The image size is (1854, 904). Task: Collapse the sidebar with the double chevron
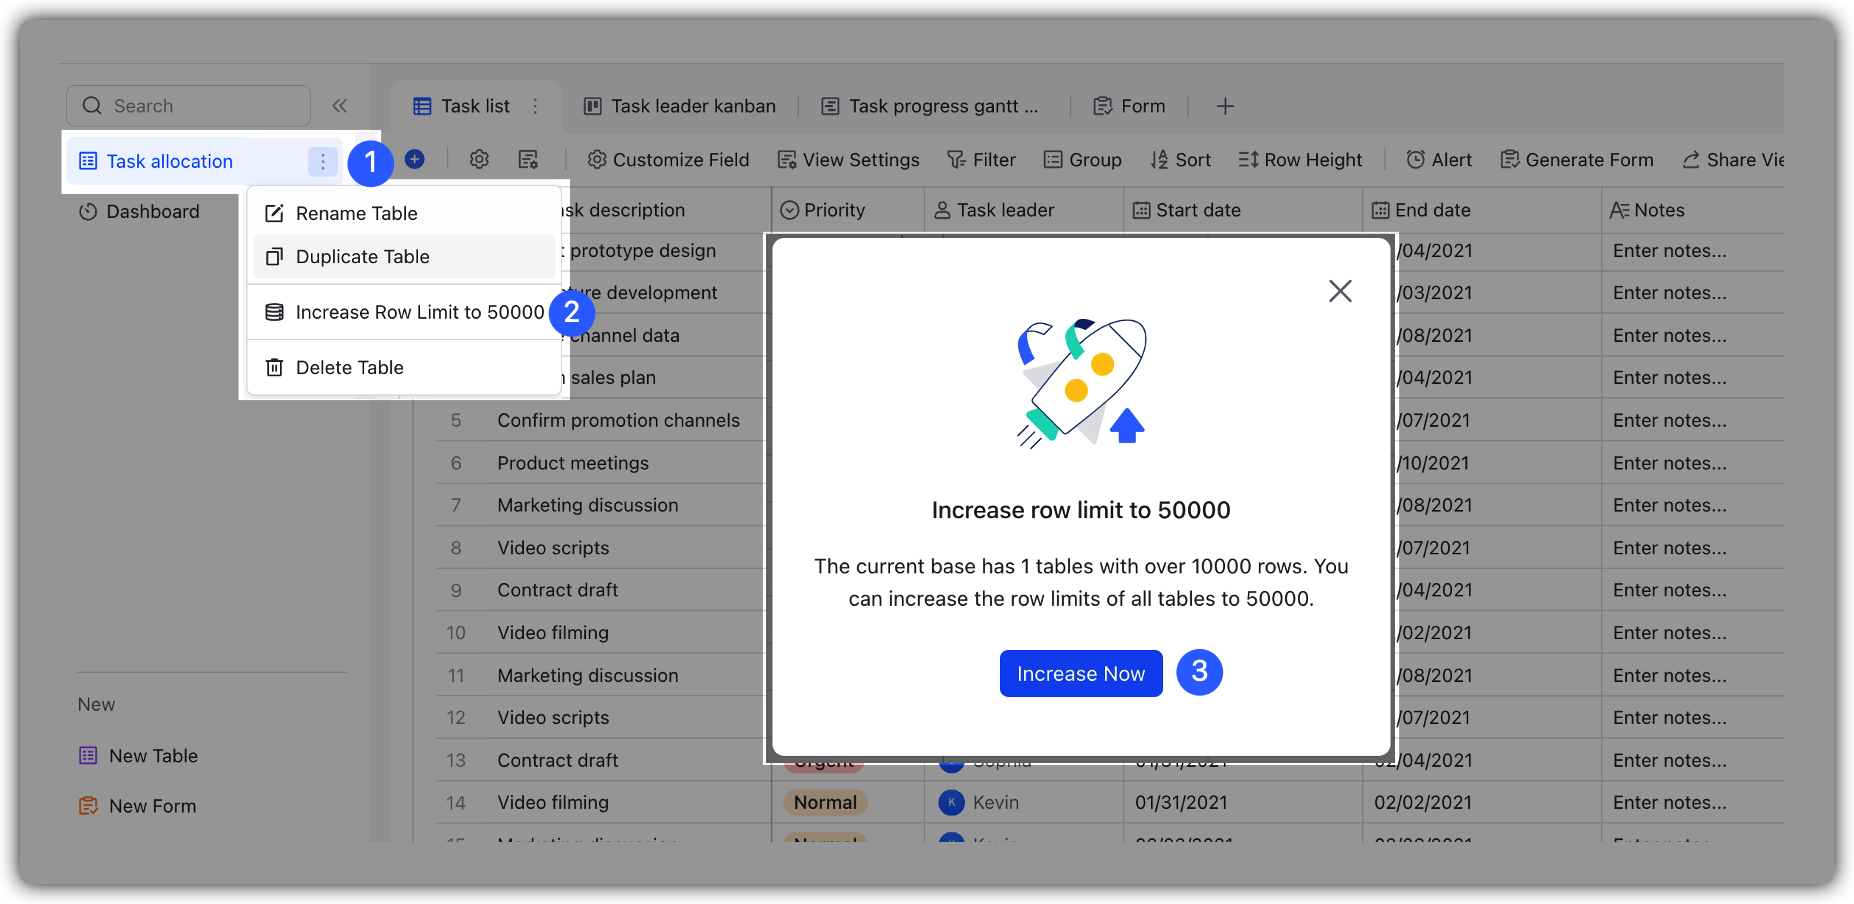[x=340, y=105]
